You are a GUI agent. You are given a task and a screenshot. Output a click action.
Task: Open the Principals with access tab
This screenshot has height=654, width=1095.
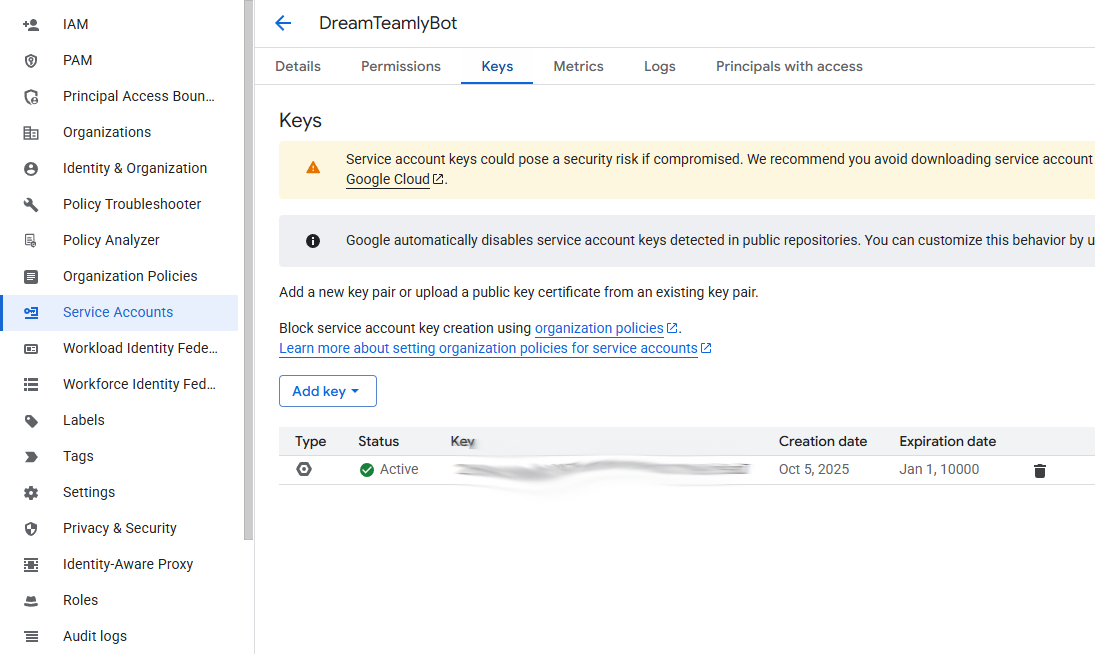point(789,66)
